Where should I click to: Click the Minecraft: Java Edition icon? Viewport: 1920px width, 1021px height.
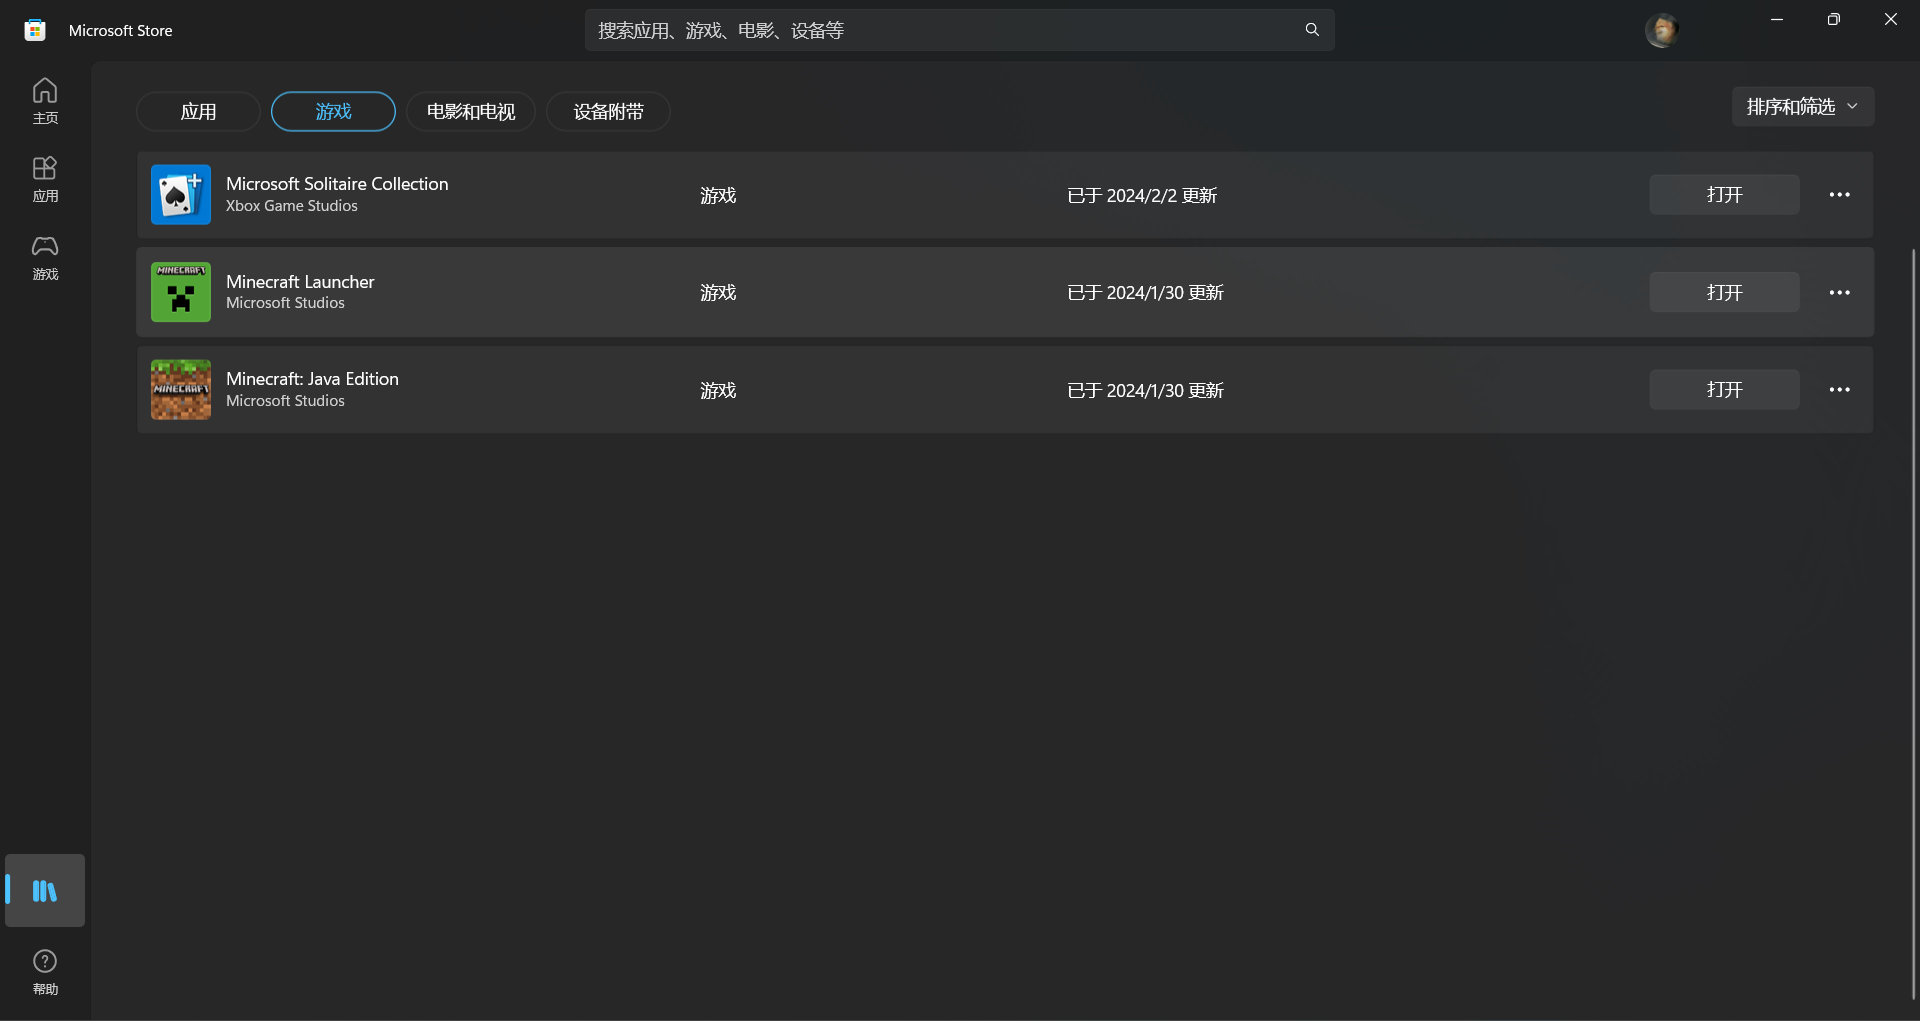point(181,390)
